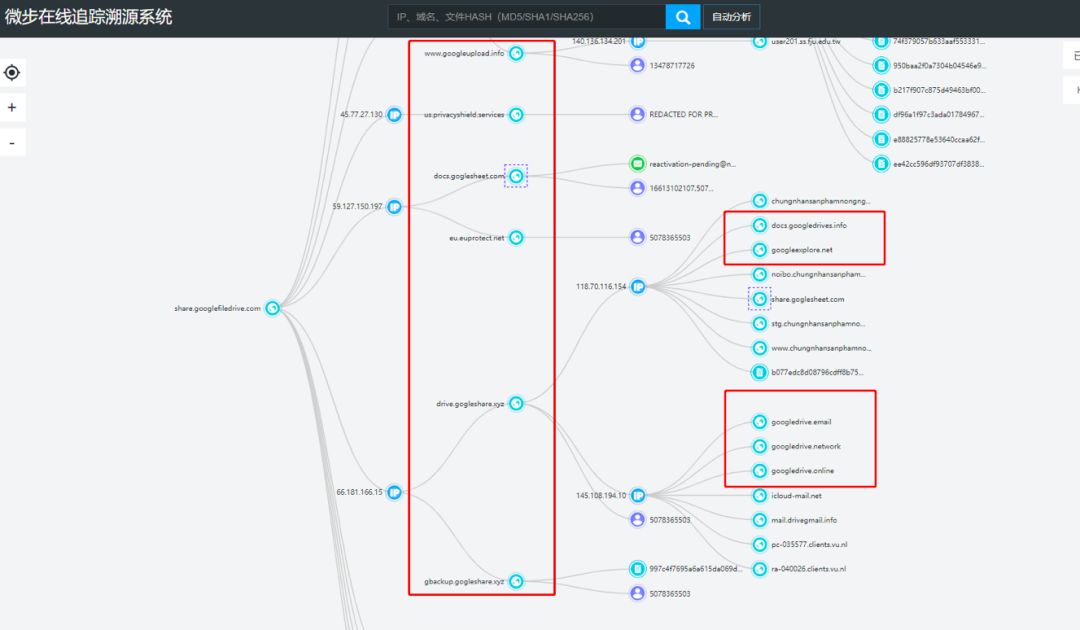
Task: Select the www.googleupload.info domain node icon
Action: pos(516,53)
